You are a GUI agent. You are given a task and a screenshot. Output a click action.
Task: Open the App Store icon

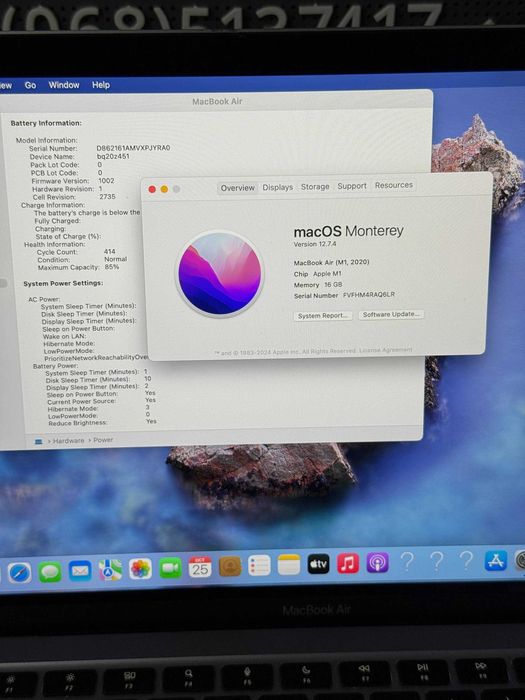coord(496,560)
